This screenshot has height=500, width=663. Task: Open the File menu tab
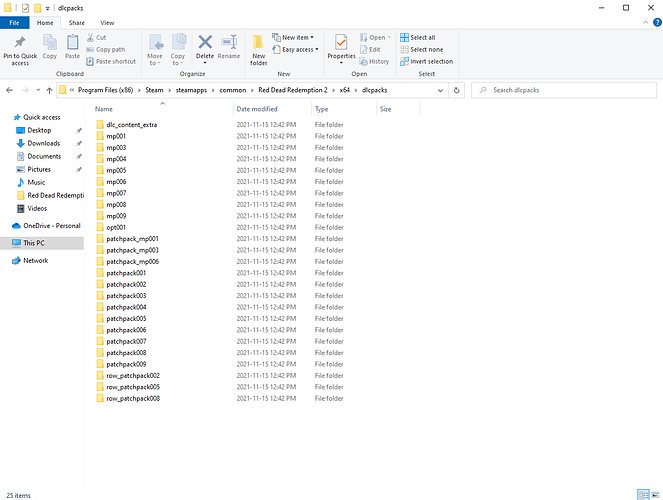pos(14,23)
